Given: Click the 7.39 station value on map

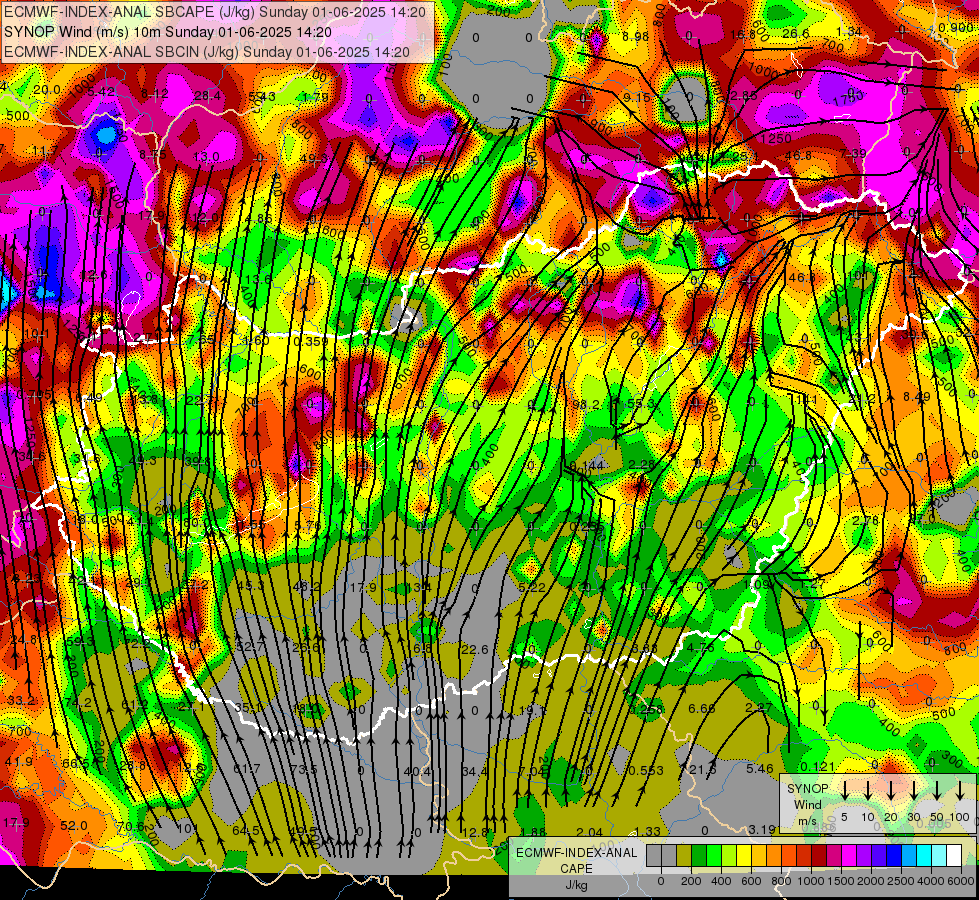Looking at the screenshot, I should (853, 154).
